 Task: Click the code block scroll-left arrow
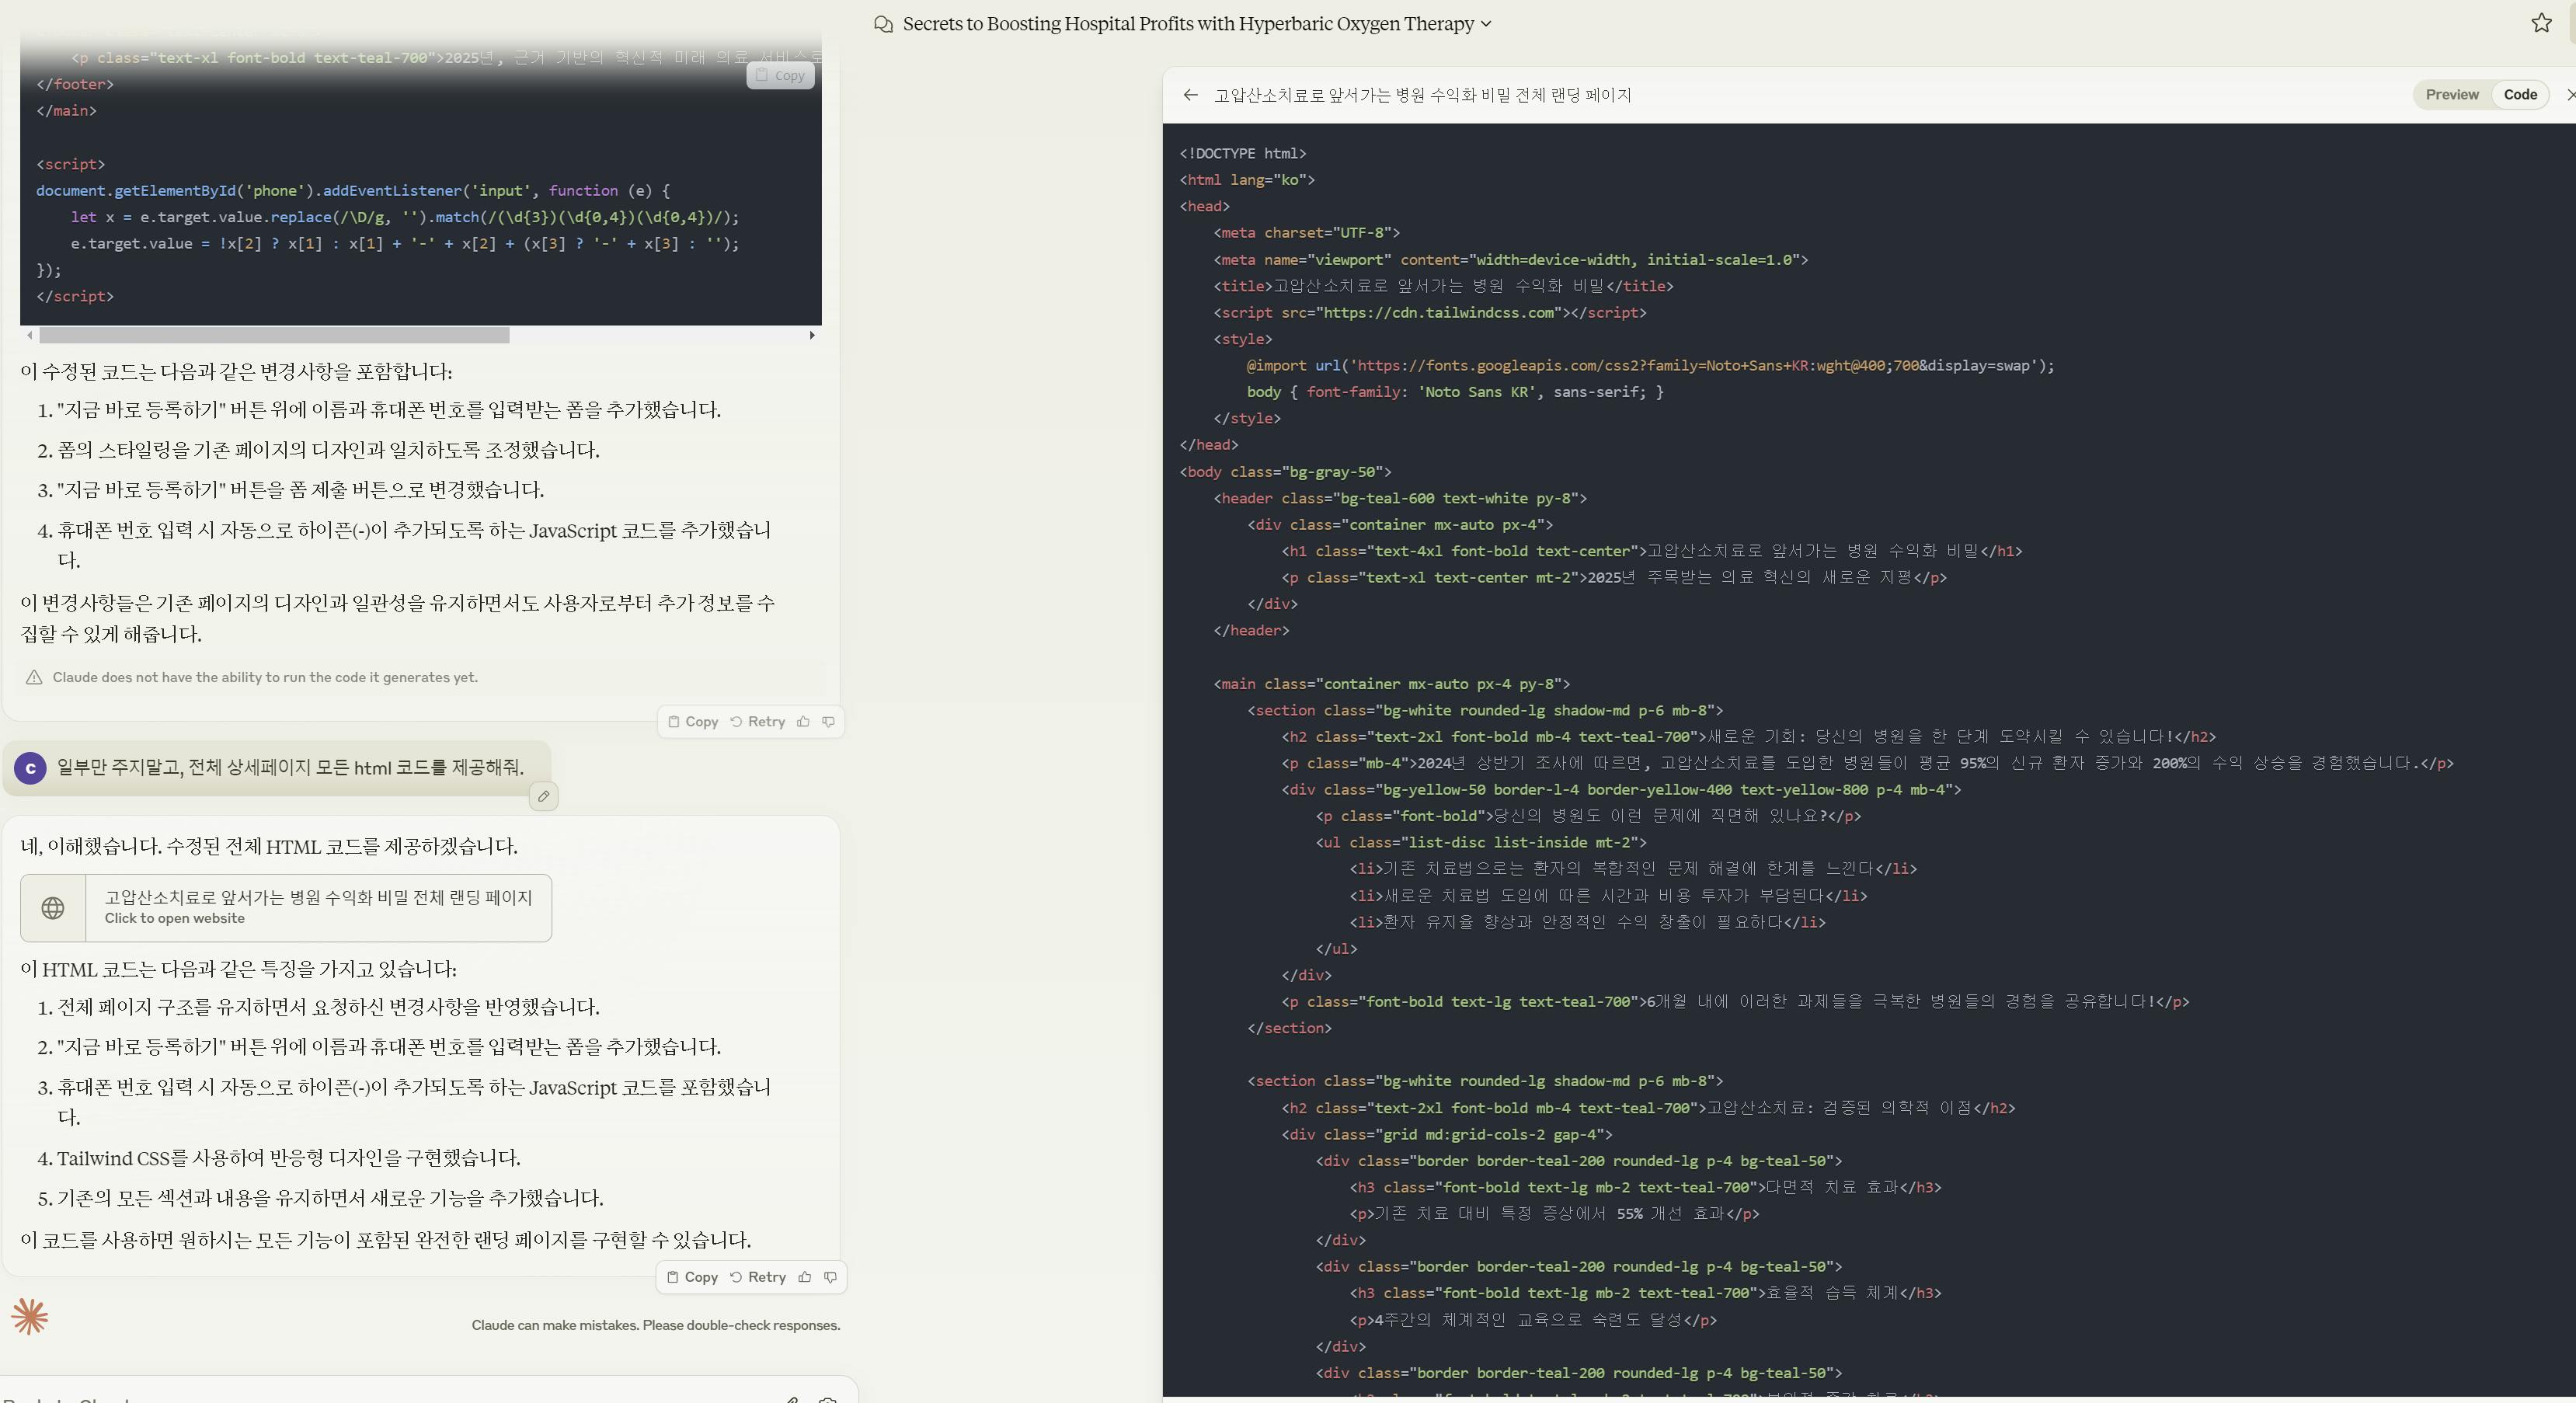(x=30, y=335)
